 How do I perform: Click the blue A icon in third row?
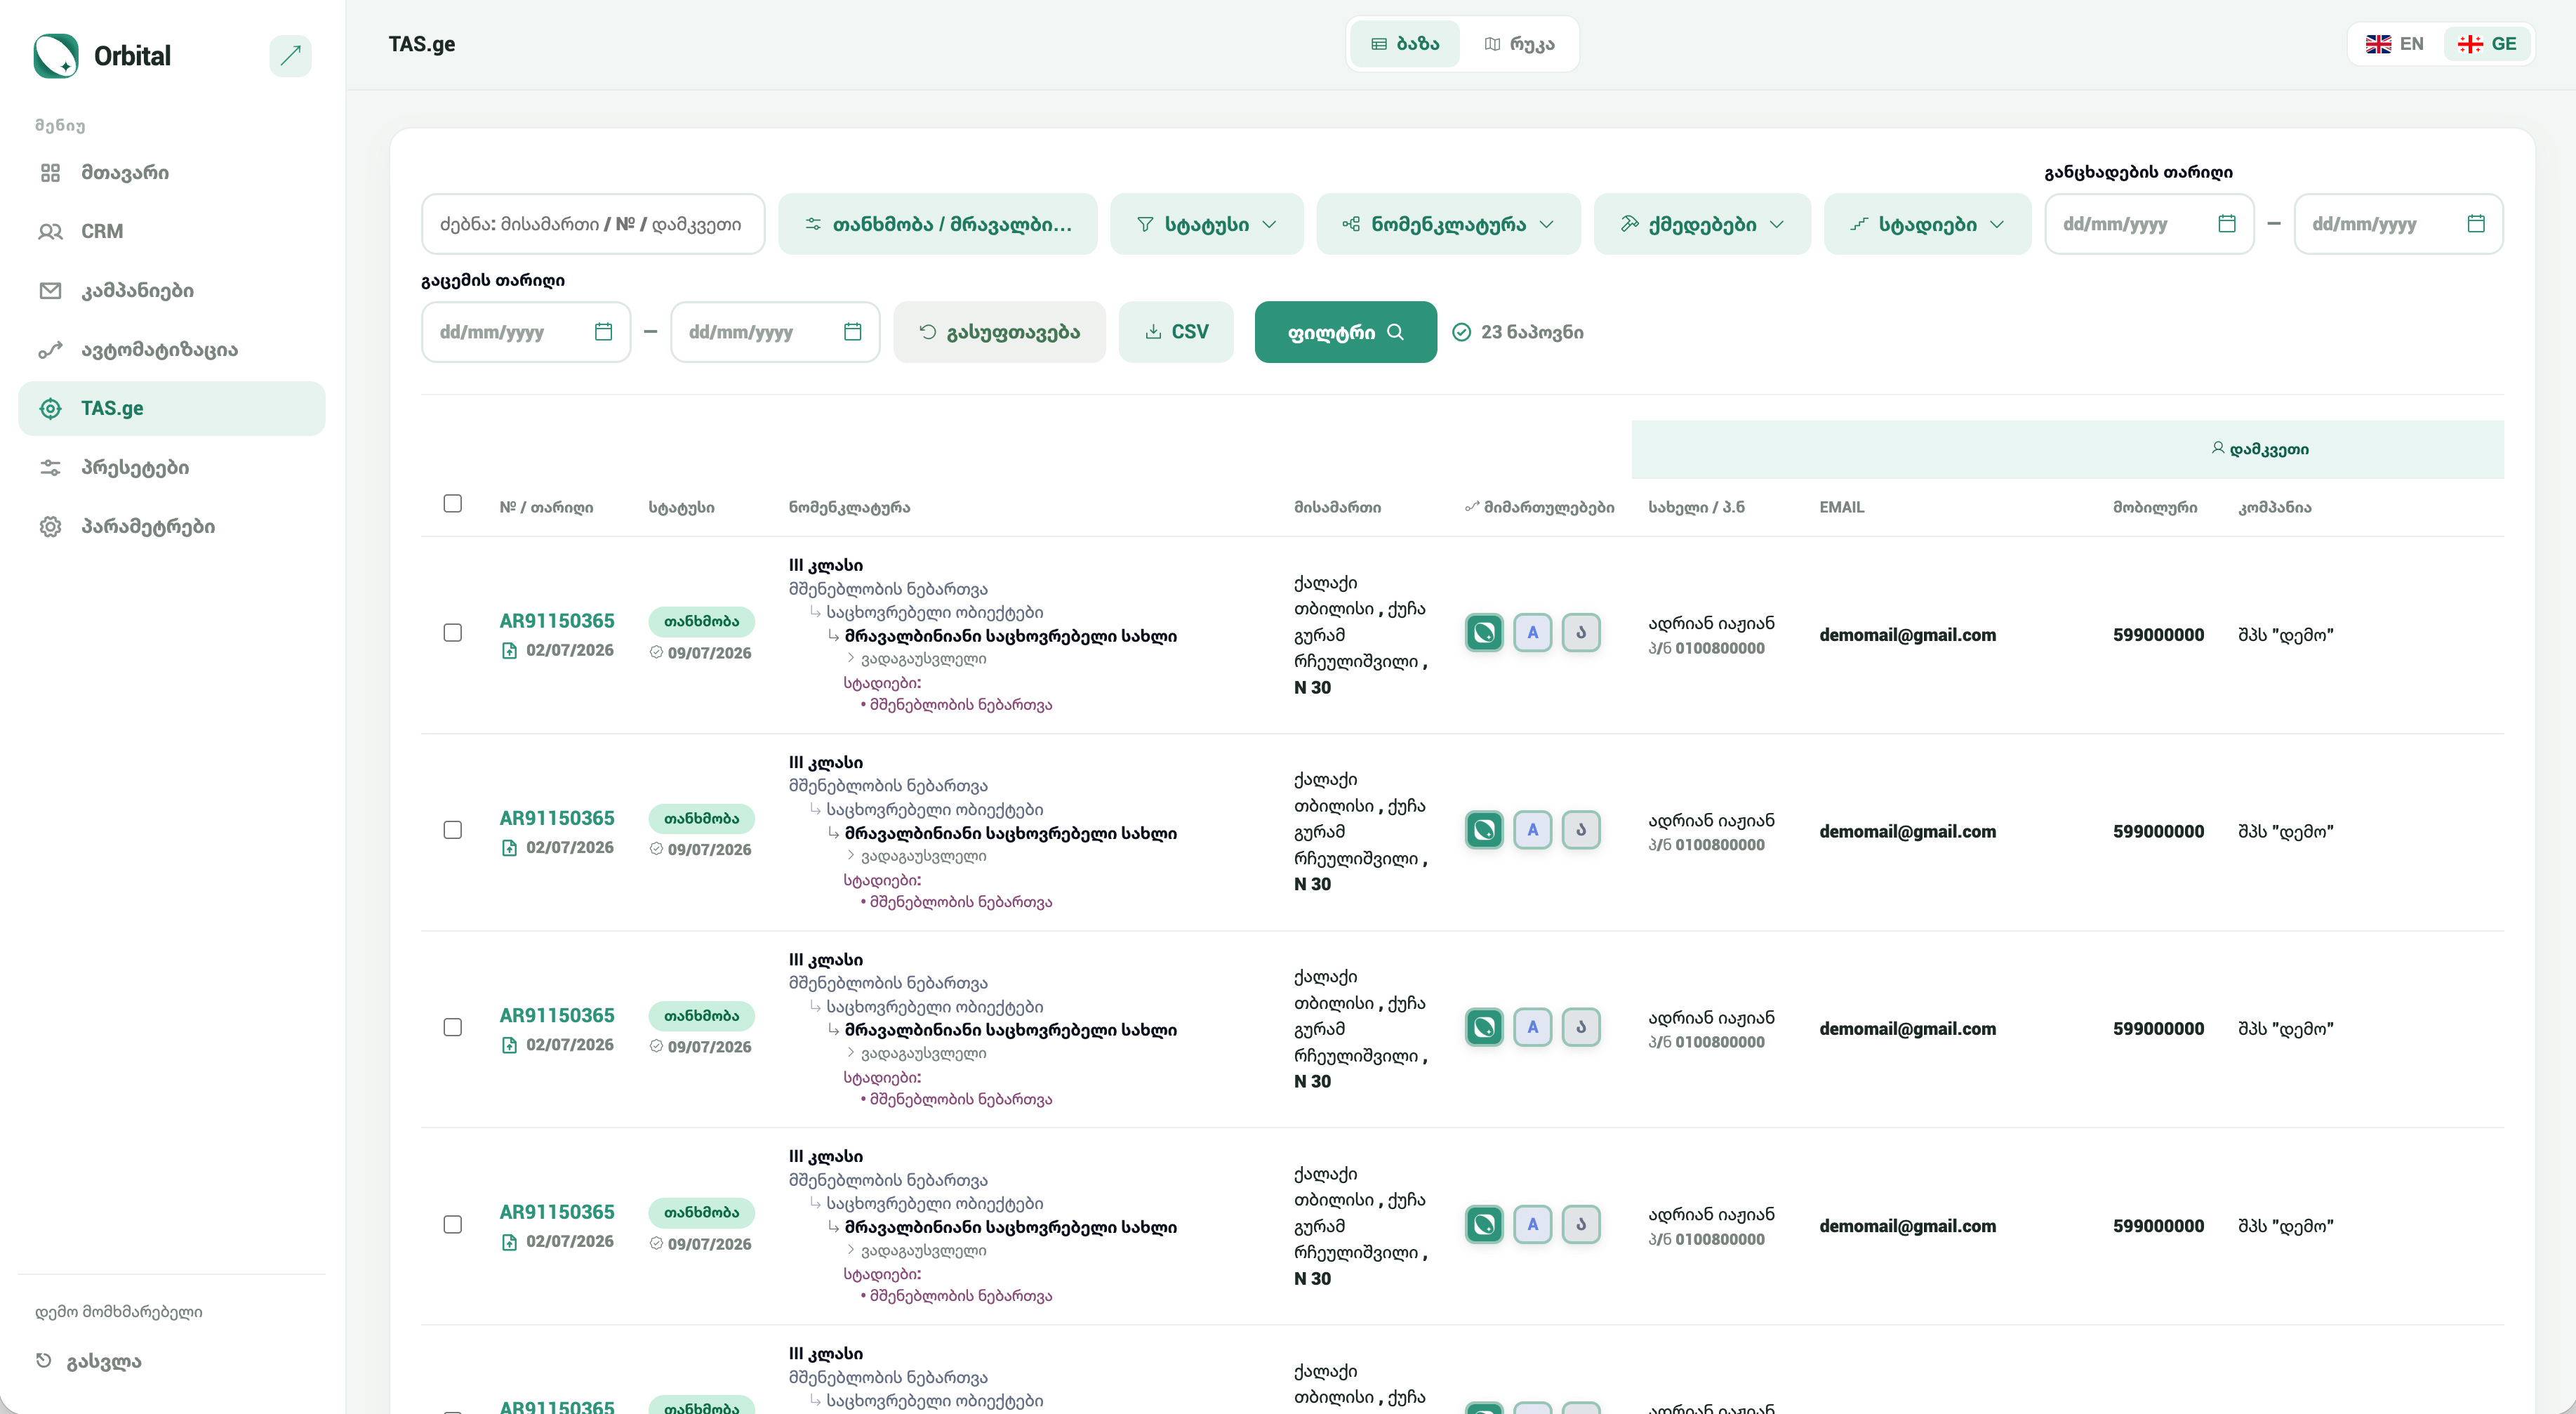(x=1532, y=1027)
